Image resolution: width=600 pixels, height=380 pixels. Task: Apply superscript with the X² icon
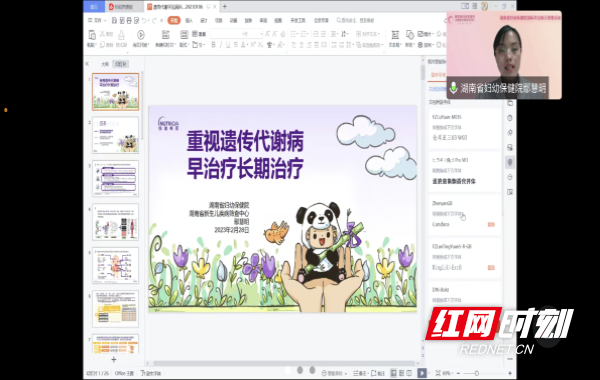coord(253,45)
